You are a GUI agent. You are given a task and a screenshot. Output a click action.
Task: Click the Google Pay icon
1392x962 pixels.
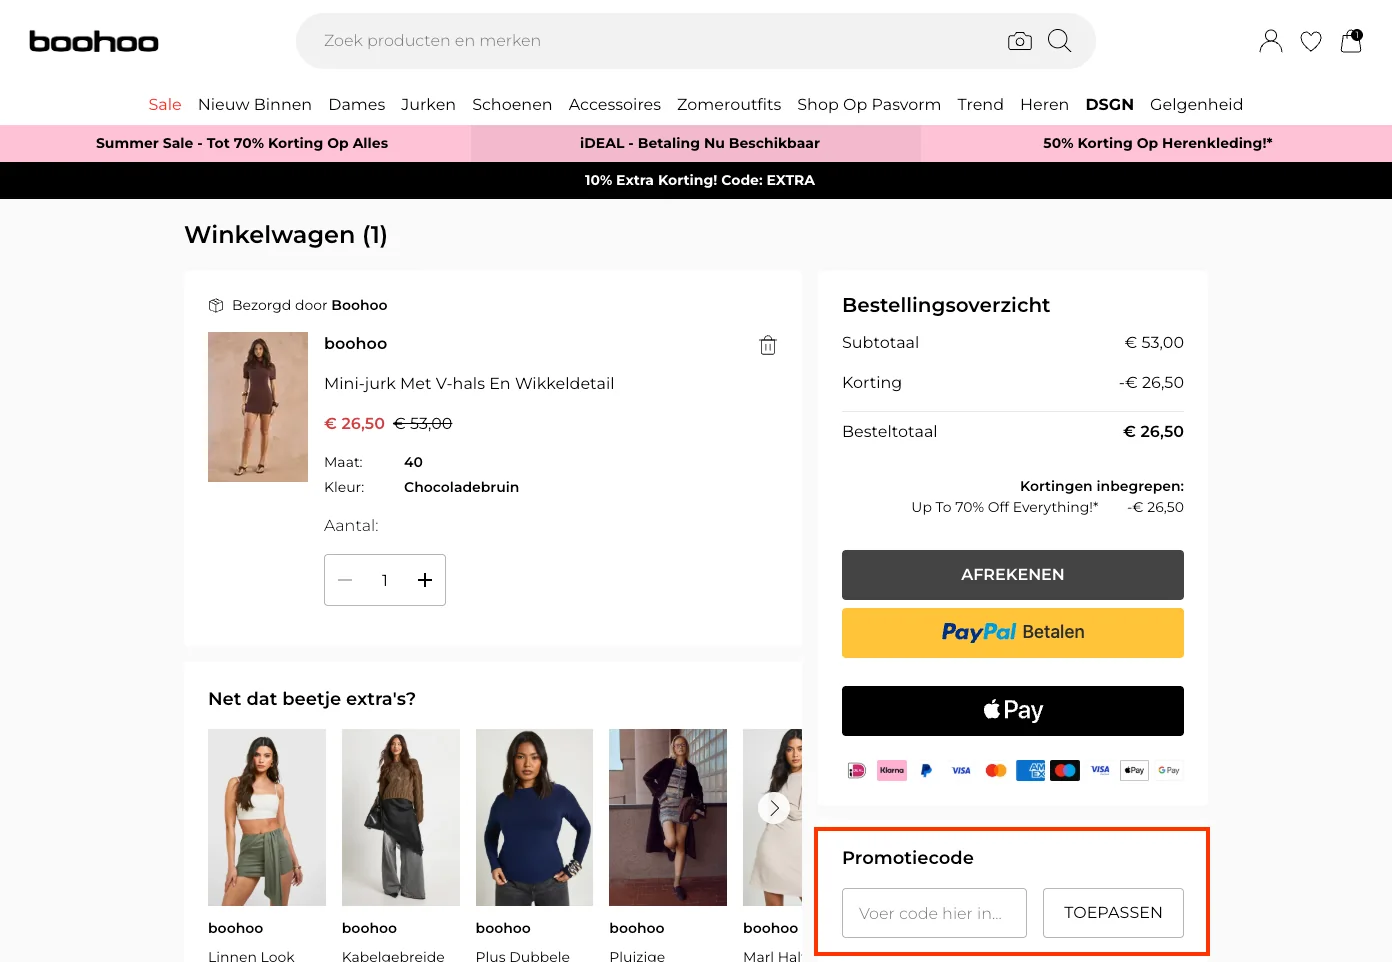(x=1169, y=770)
